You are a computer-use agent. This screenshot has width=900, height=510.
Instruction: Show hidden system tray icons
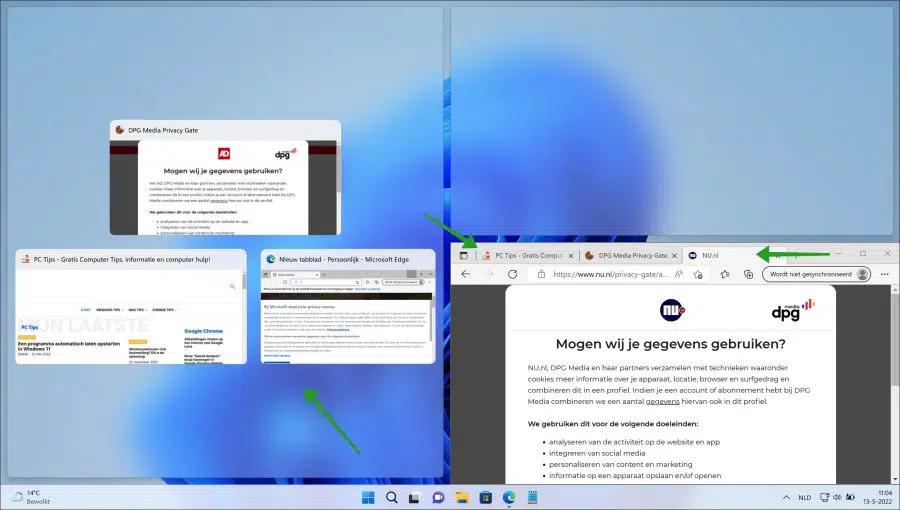coord(786,497)
